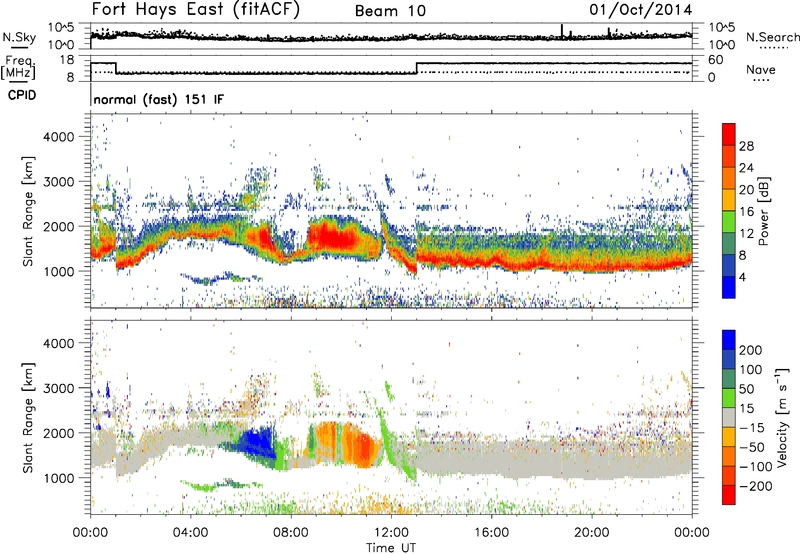Click the '1000' tick on velocity panel
Screen dimensions: 800x554
click(x=59, y=478)
